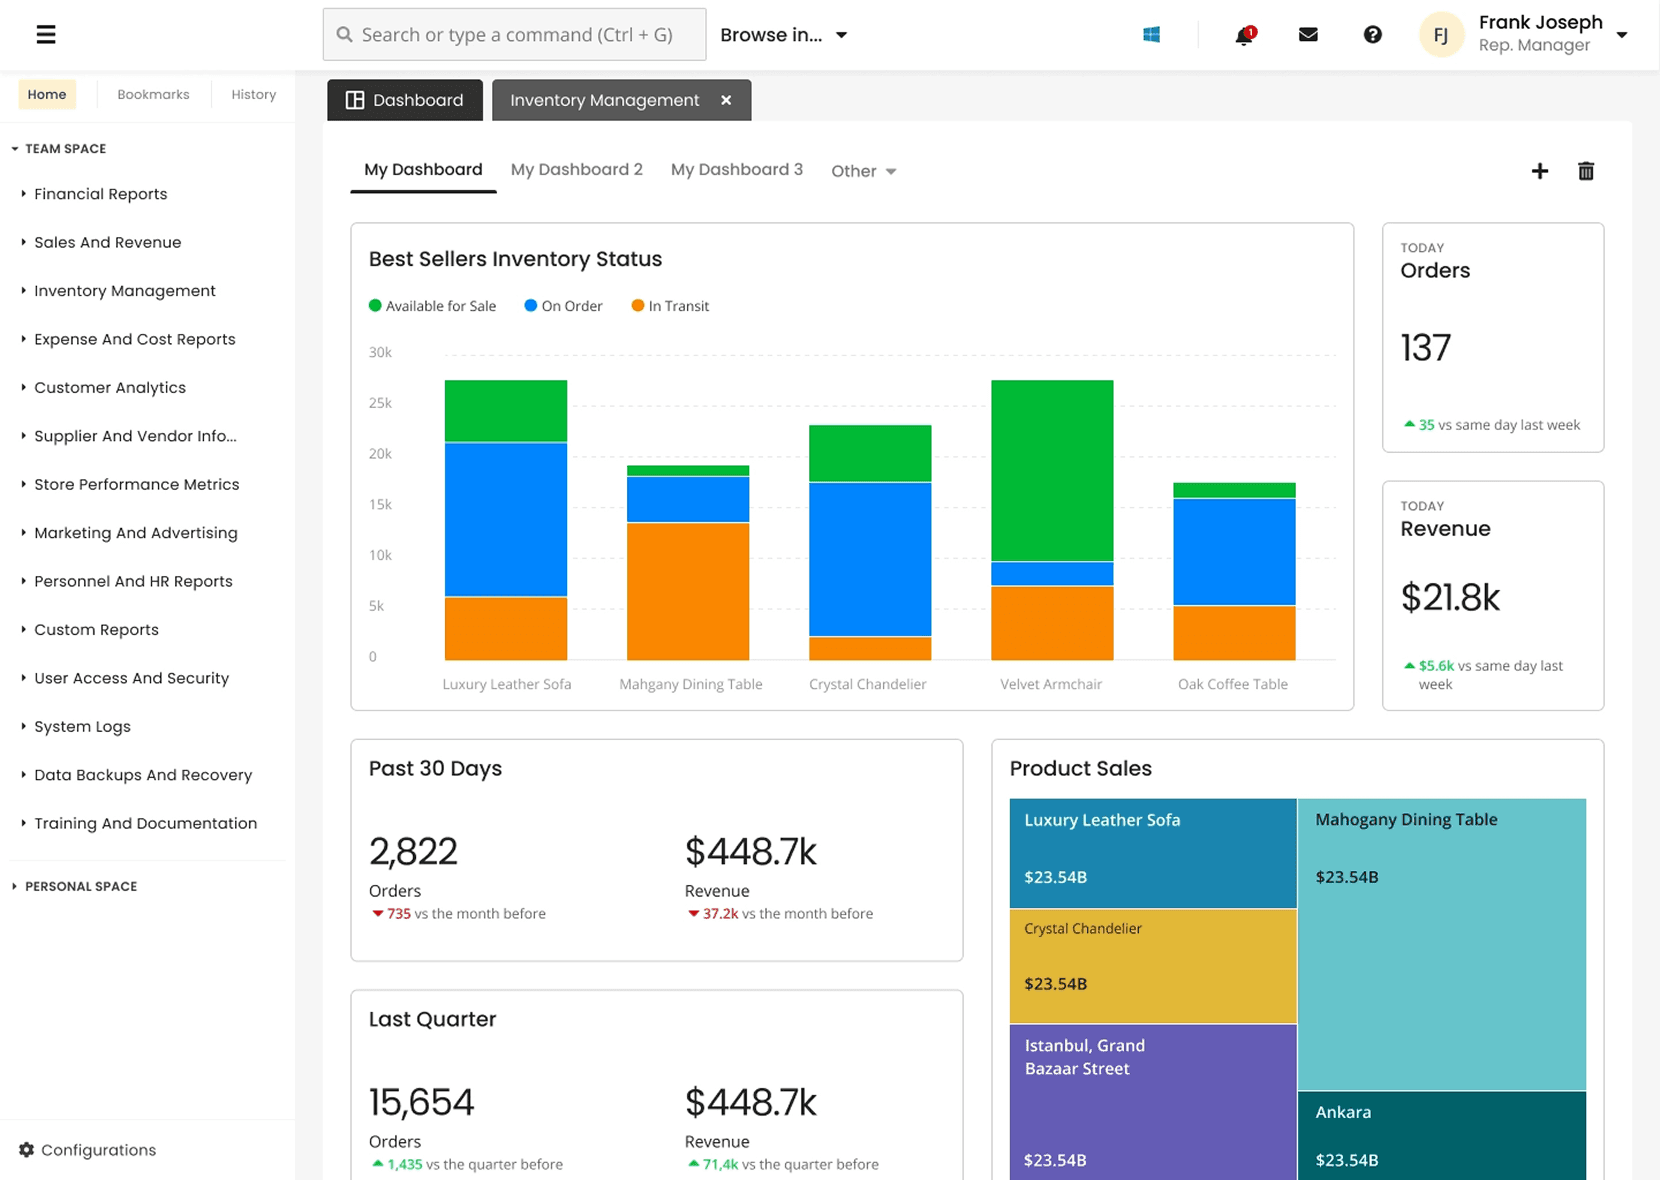Viewport: 1660px width, 1180px height.
Task: Click the search magnifier icon
Action: point(345,35)
